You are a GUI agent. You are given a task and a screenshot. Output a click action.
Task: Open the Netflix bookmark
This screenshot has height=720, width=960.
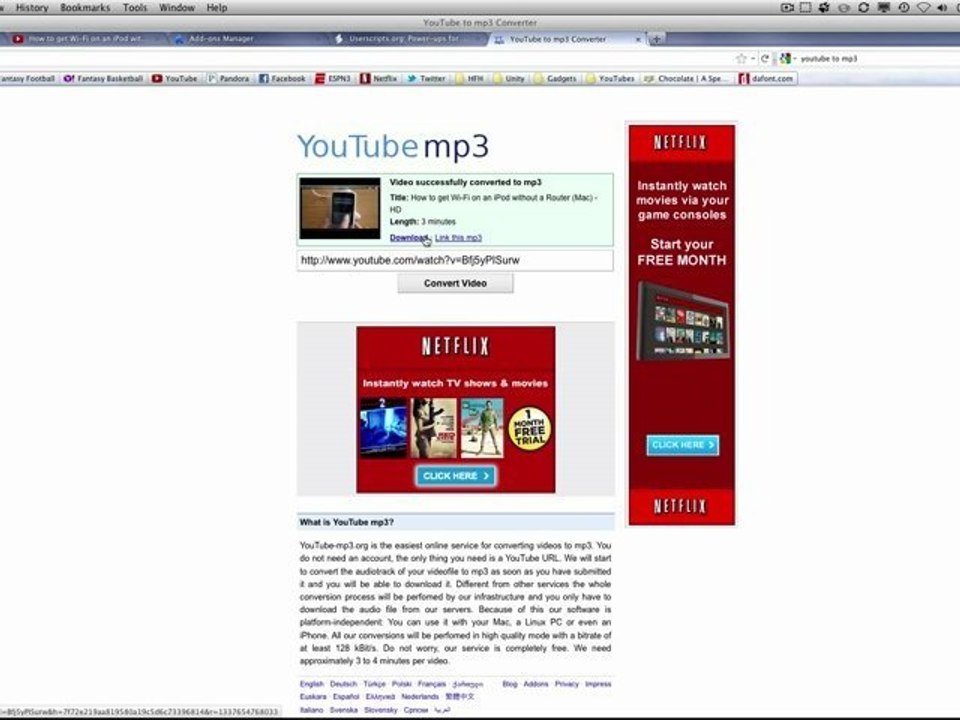[379, 79]
